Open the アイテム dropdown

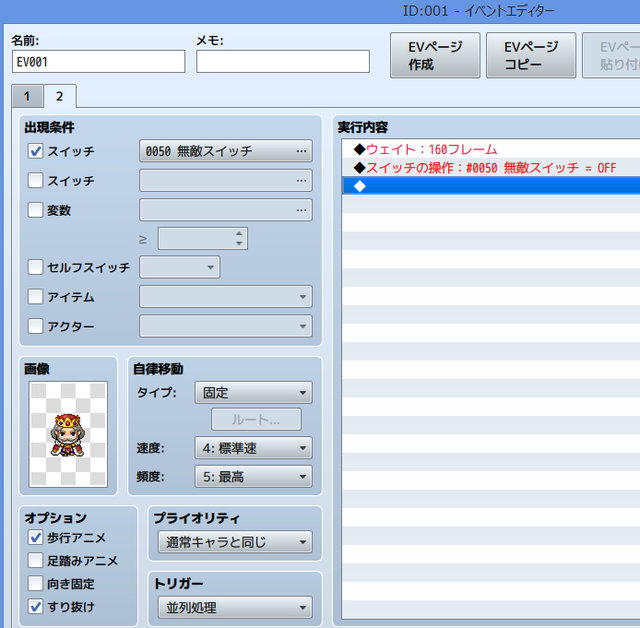pos(226,297)
